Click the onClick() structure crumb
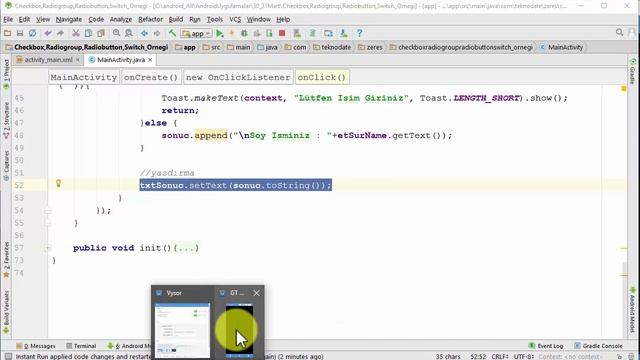Screen dimensions: 640x360 [x=321, y=77]
